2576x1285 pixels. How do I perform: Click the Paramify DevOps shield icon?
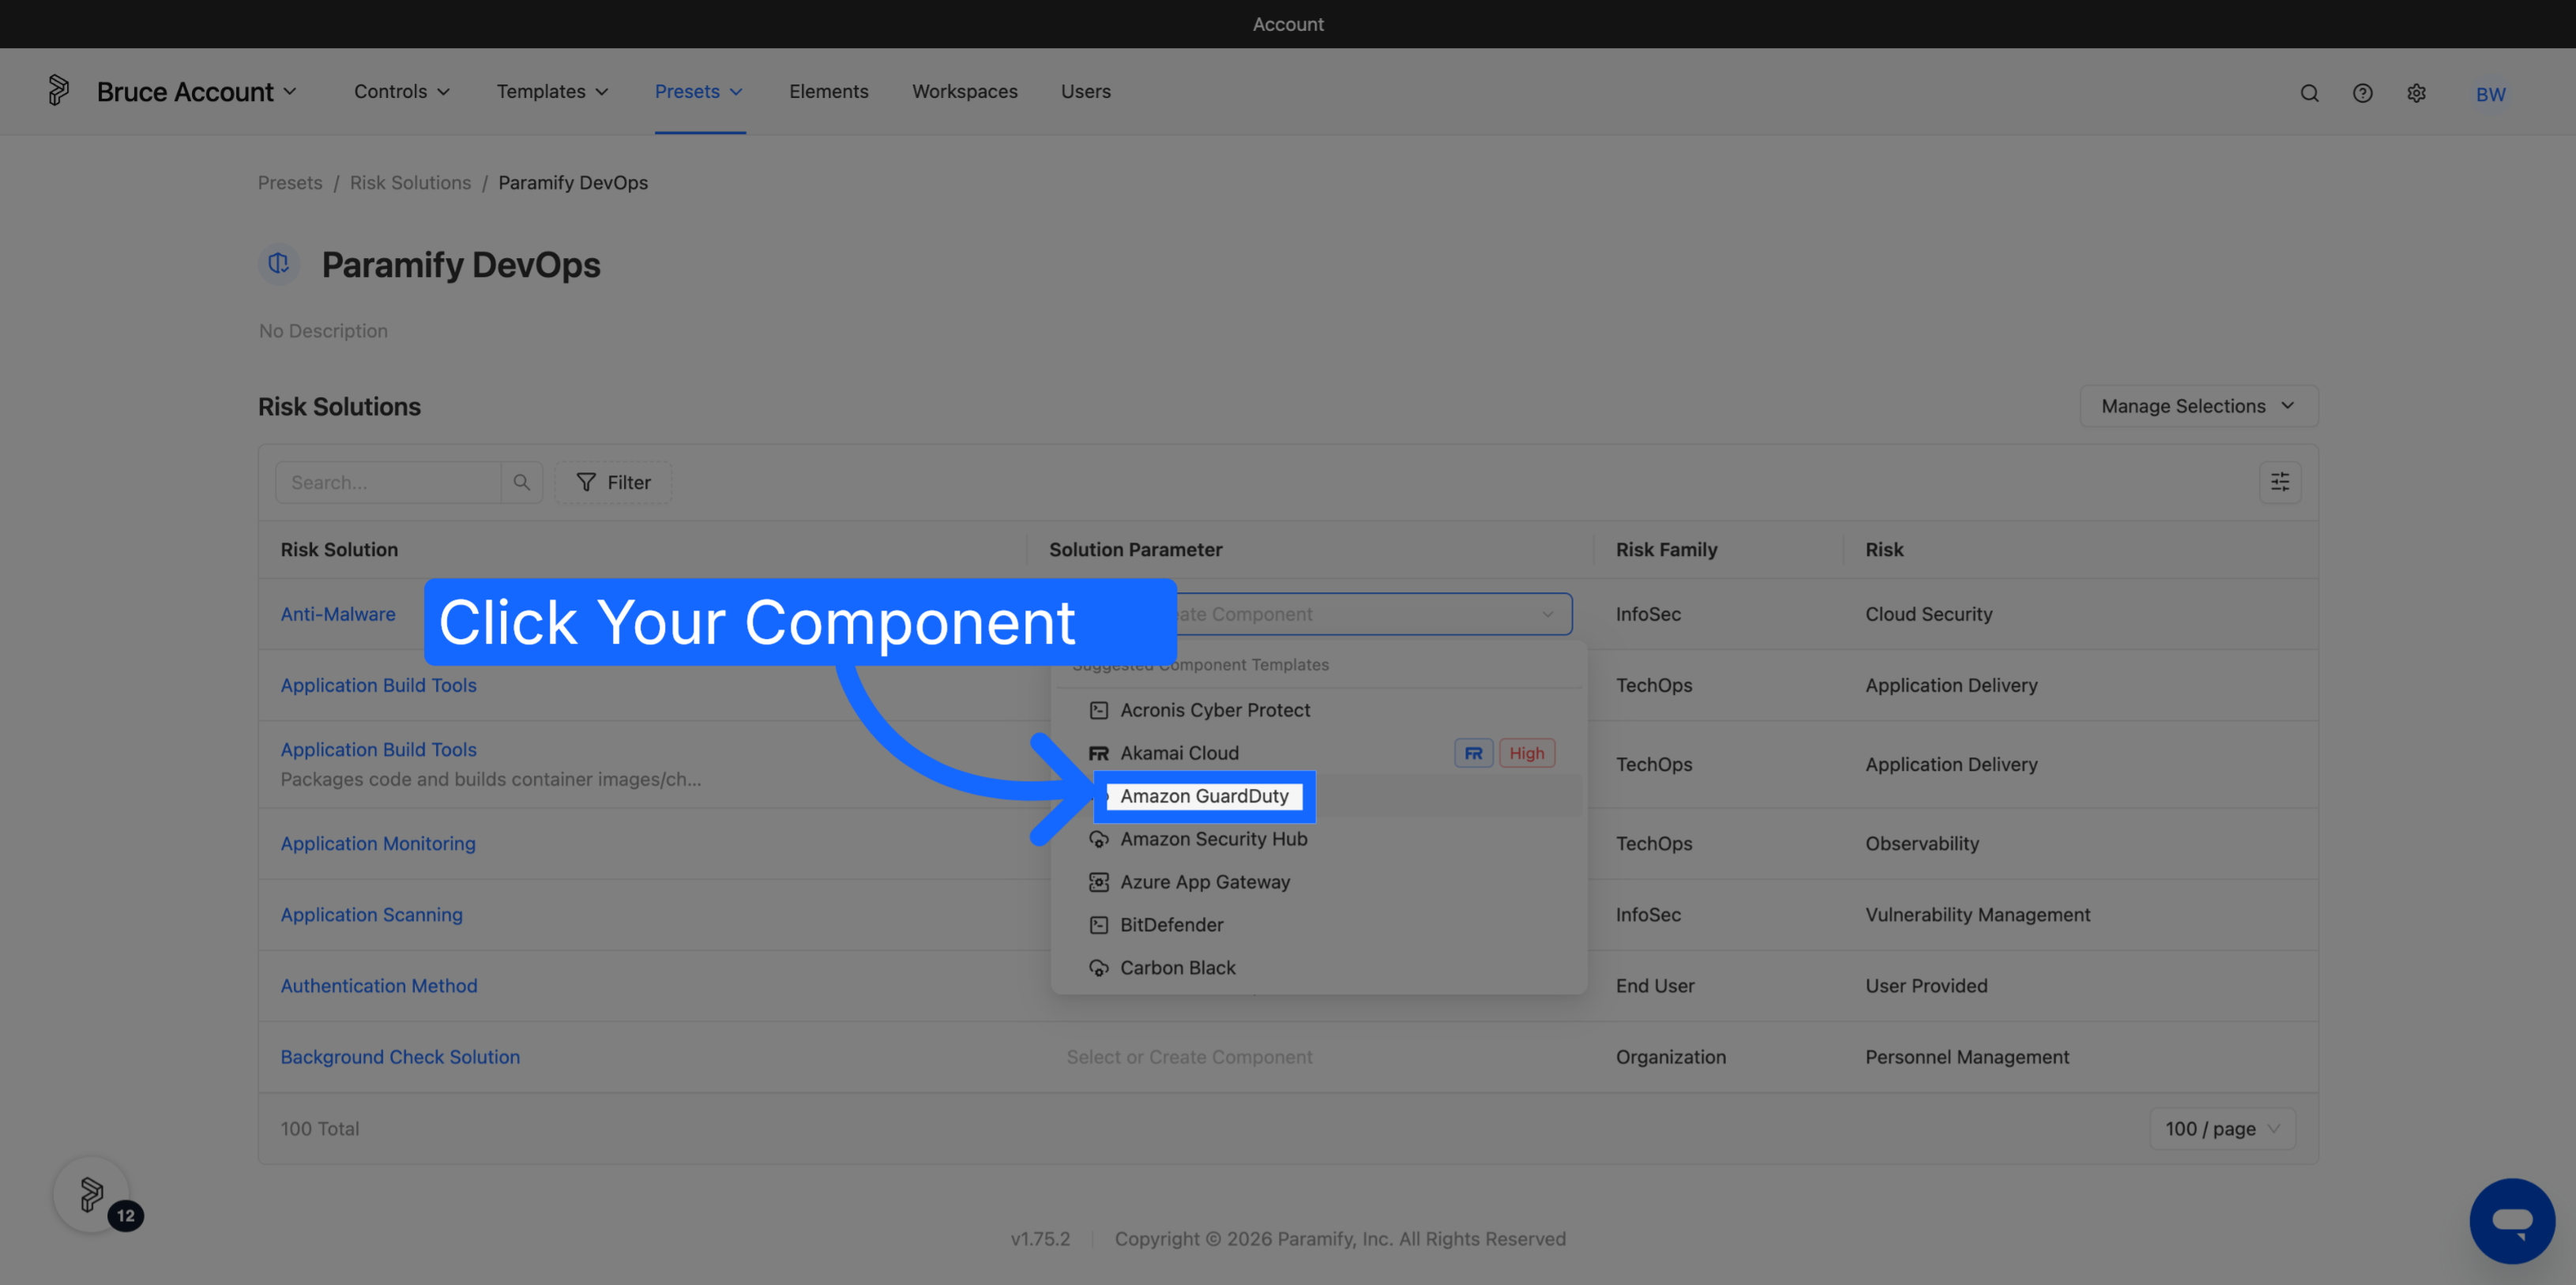279,264
